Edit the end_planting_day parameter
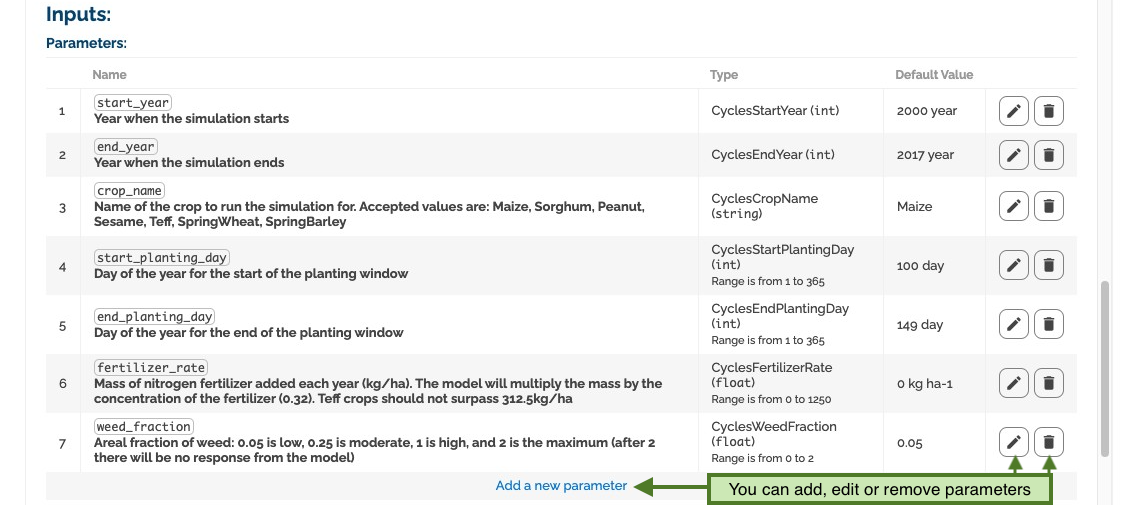This screenshot has height=505, width=1138. click(1014, 324)
